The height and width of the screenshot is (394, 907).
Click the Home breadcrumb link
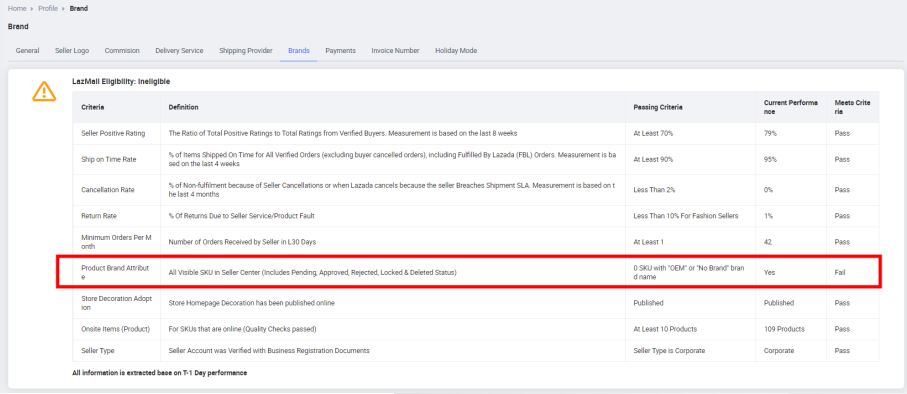tap(17, 9)
